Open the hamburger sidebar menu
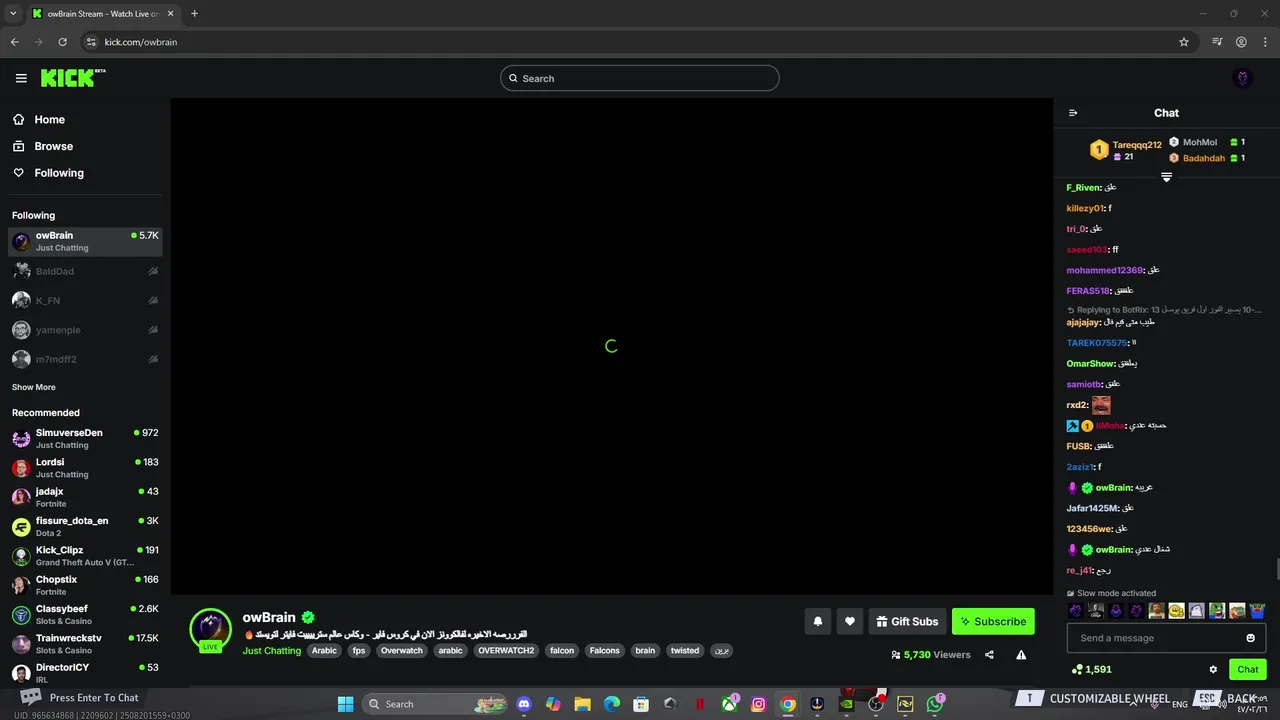 (21, 78)
